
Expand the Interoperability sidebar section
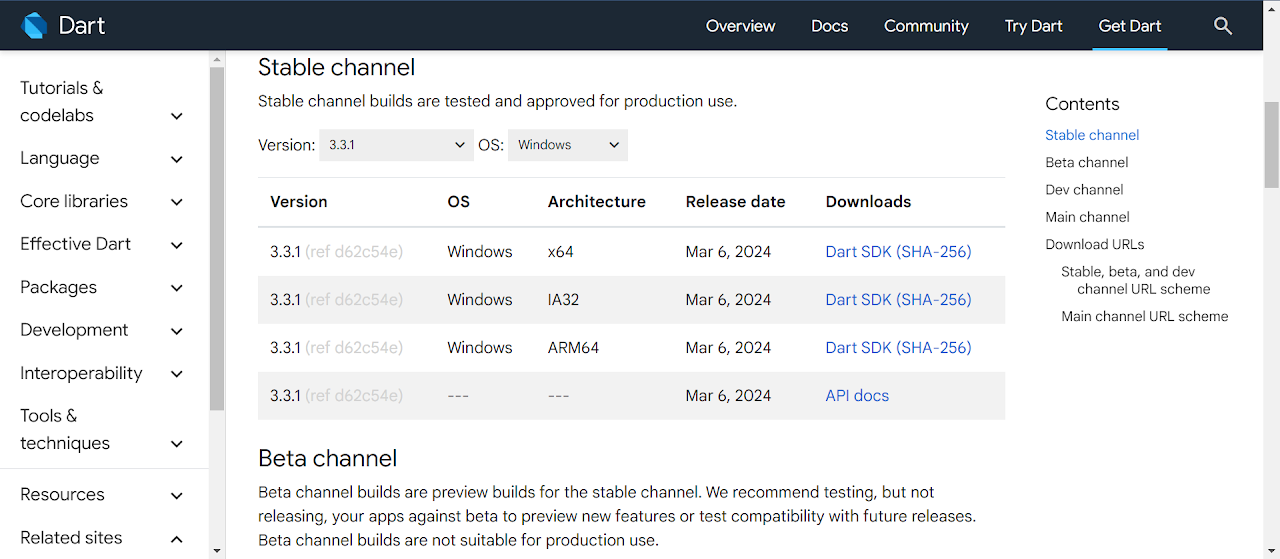tap(103, 373)
